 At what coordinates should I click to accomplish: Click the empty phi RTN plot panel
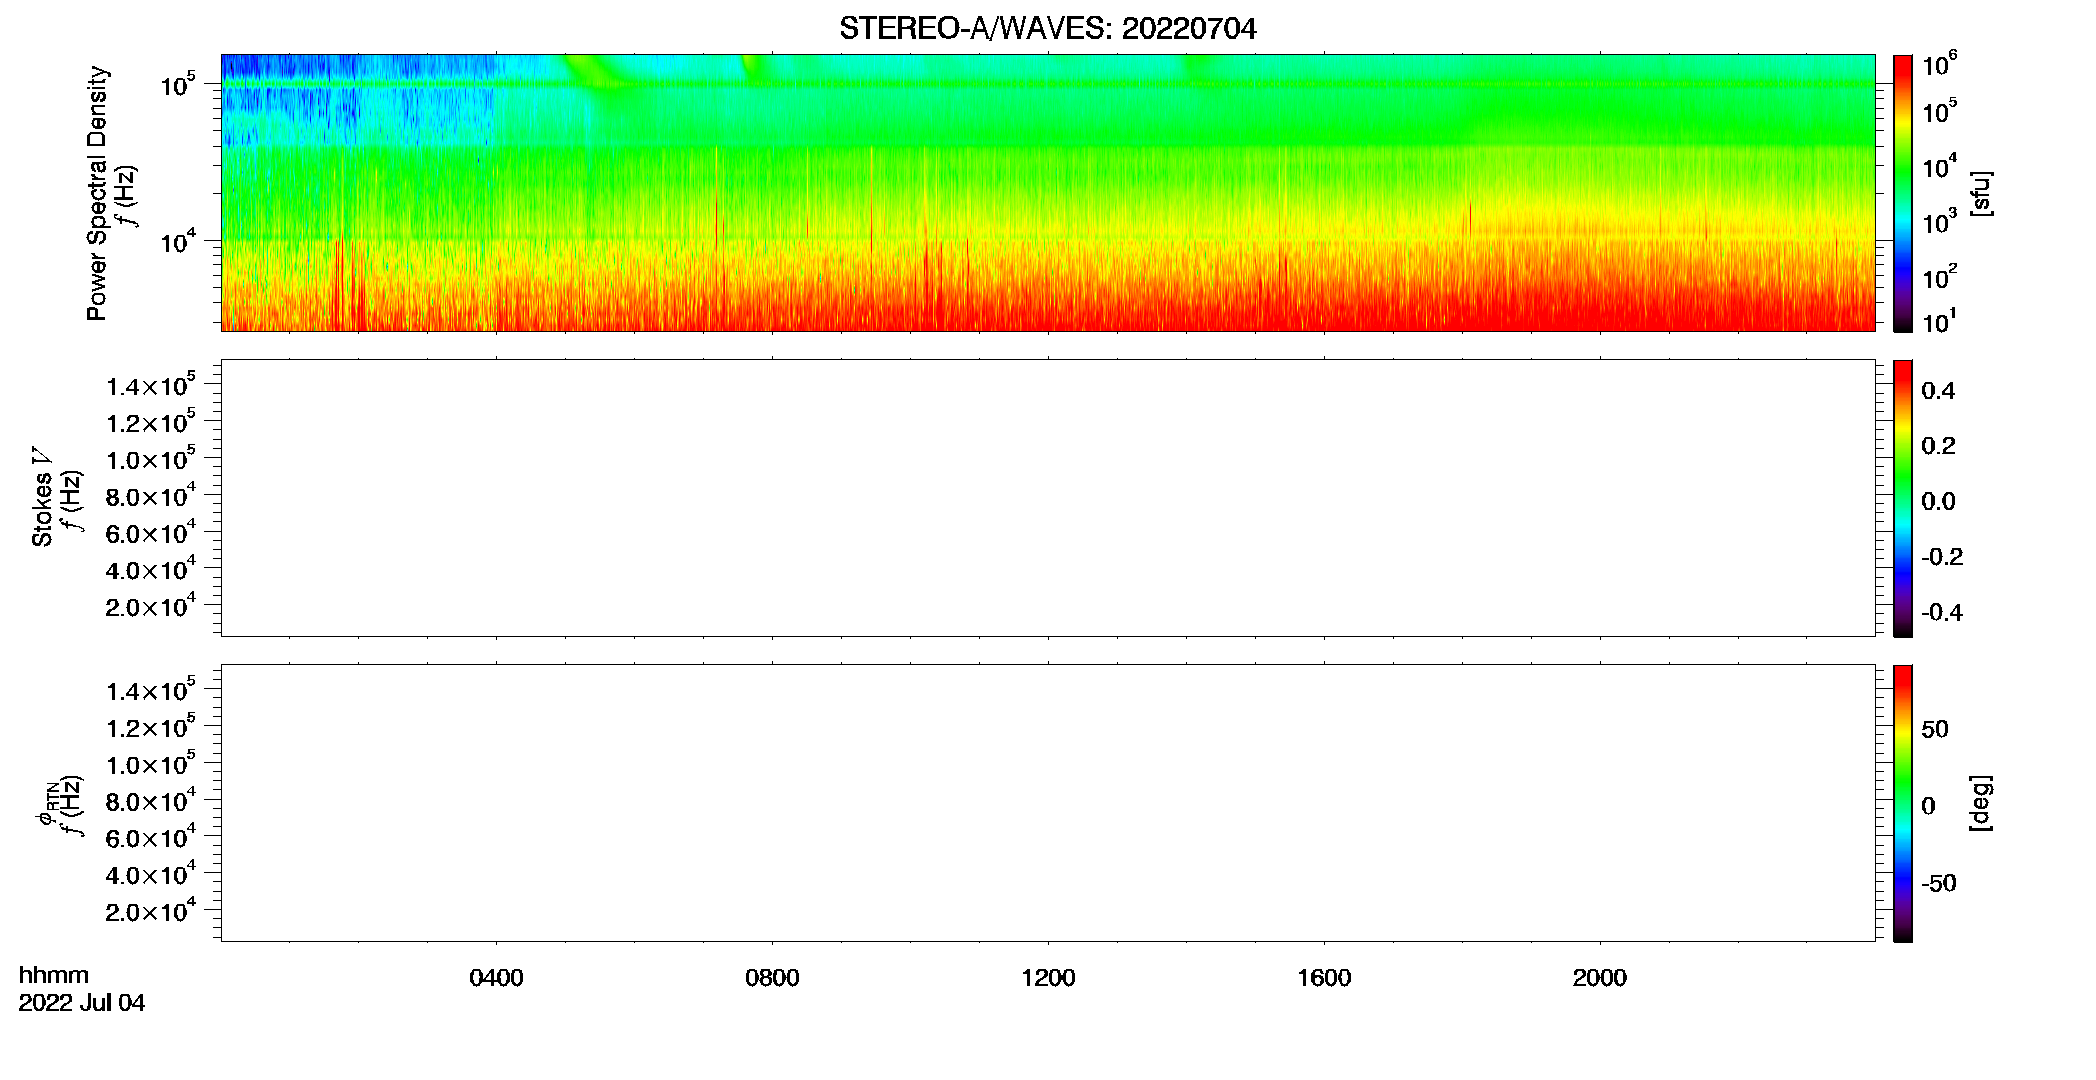click(x=1048, y=803)
